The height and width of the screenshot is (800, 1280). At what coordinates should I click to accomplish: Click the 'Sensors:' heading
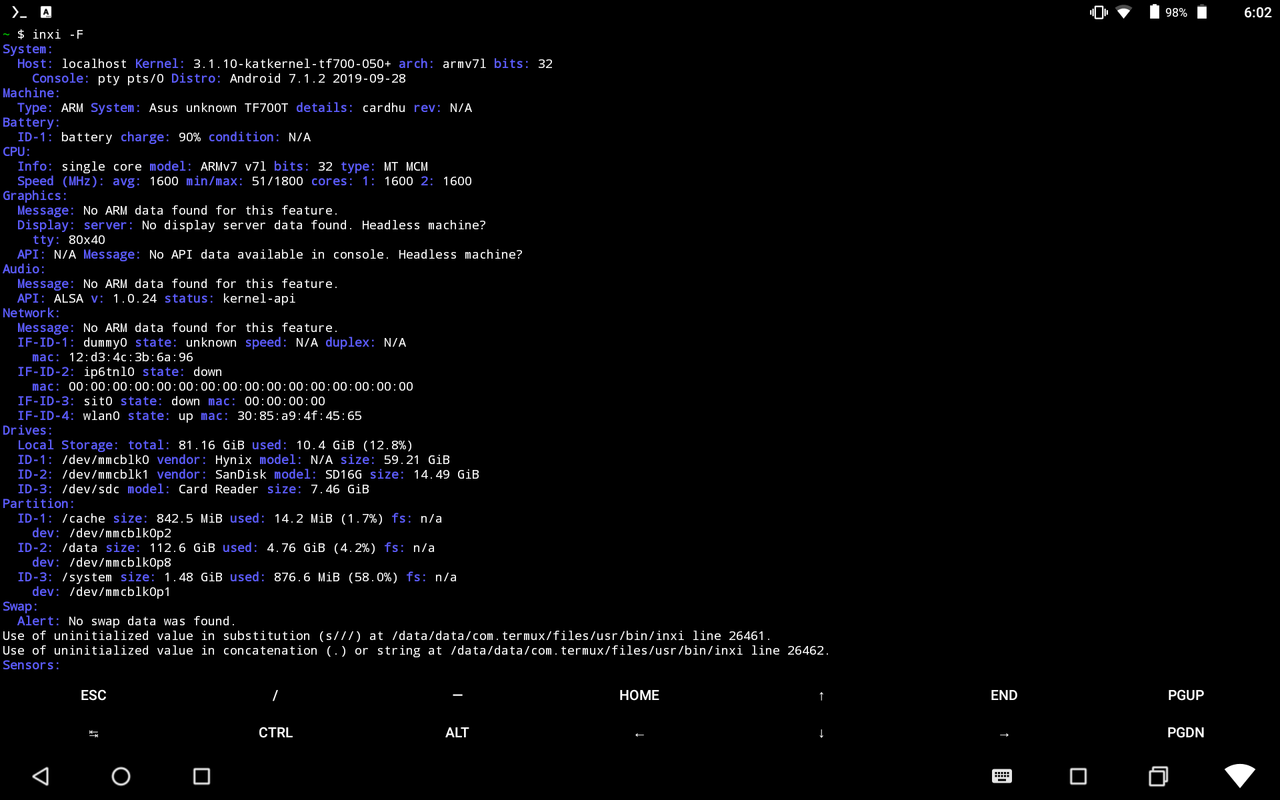coord(32,665)
